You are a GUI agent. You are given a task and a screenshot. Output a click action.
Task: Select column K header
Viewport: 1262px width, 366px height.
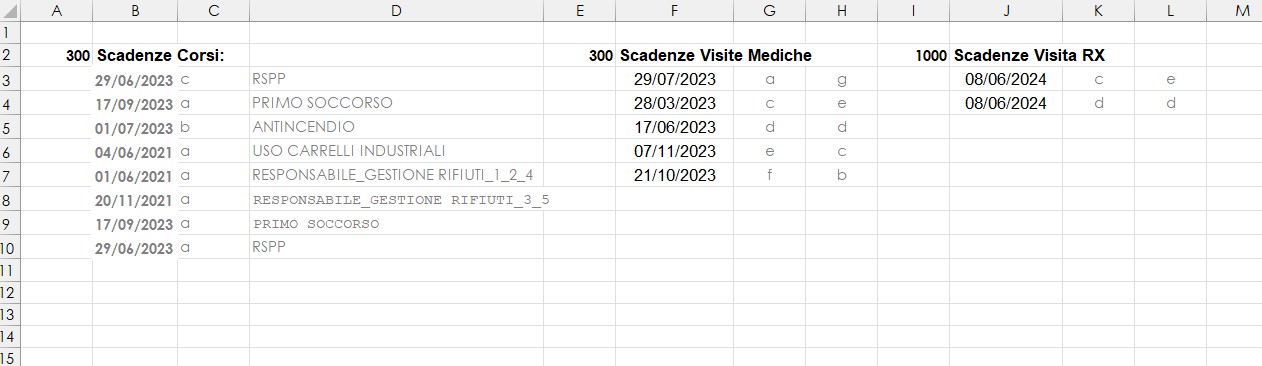(x=1098, y=11)
